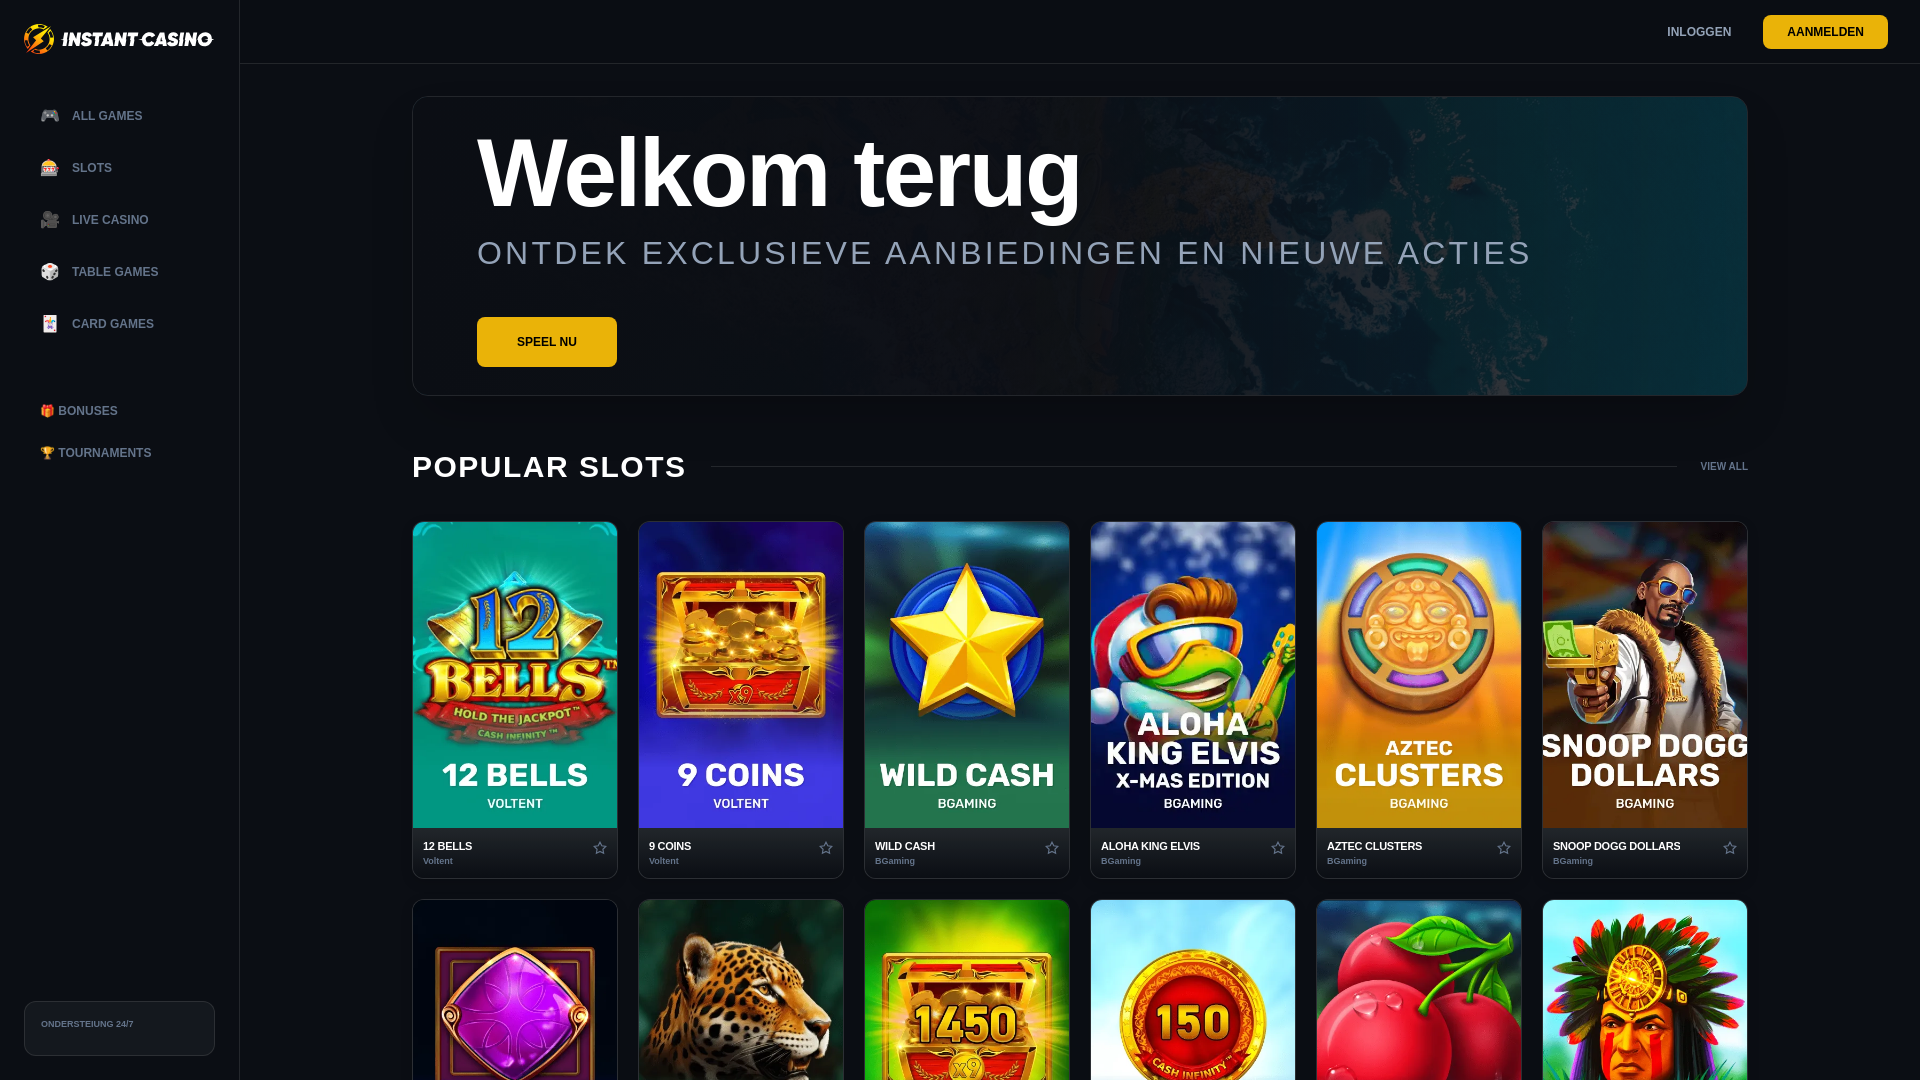Open All Games via gamepad icon
Screen dimensions: 1920x1080
point(49,116)
